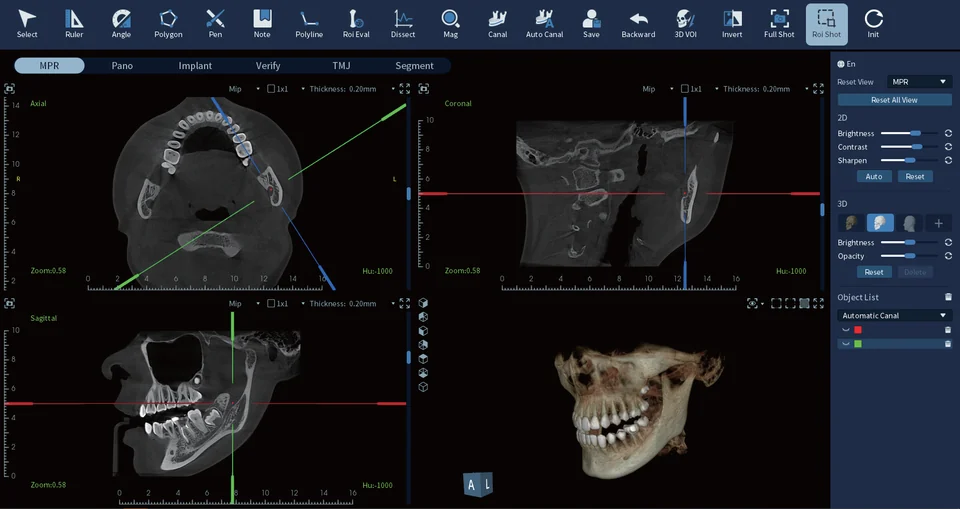Screen dimensions: 960x509
Task: Capture screenshot of the Coronal view
Action: (x=424, y=89)
